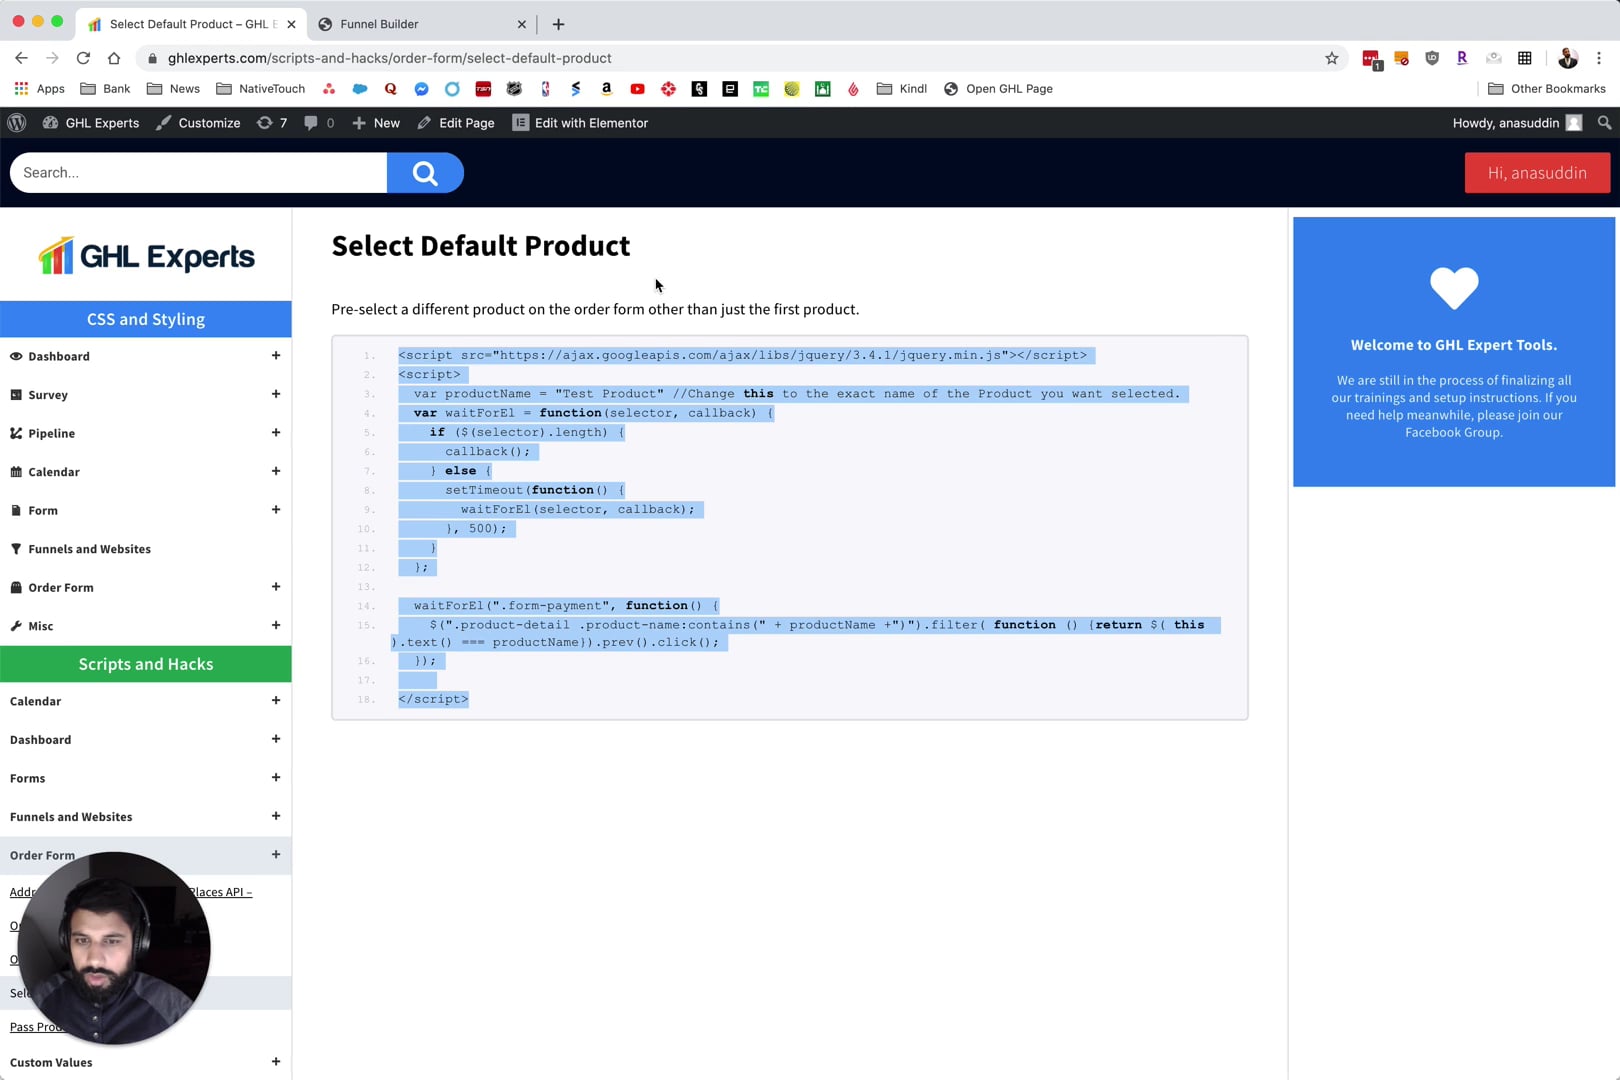Open the Chrome three-dot menu
1620x1080 pixels.
pos(1599,58)
